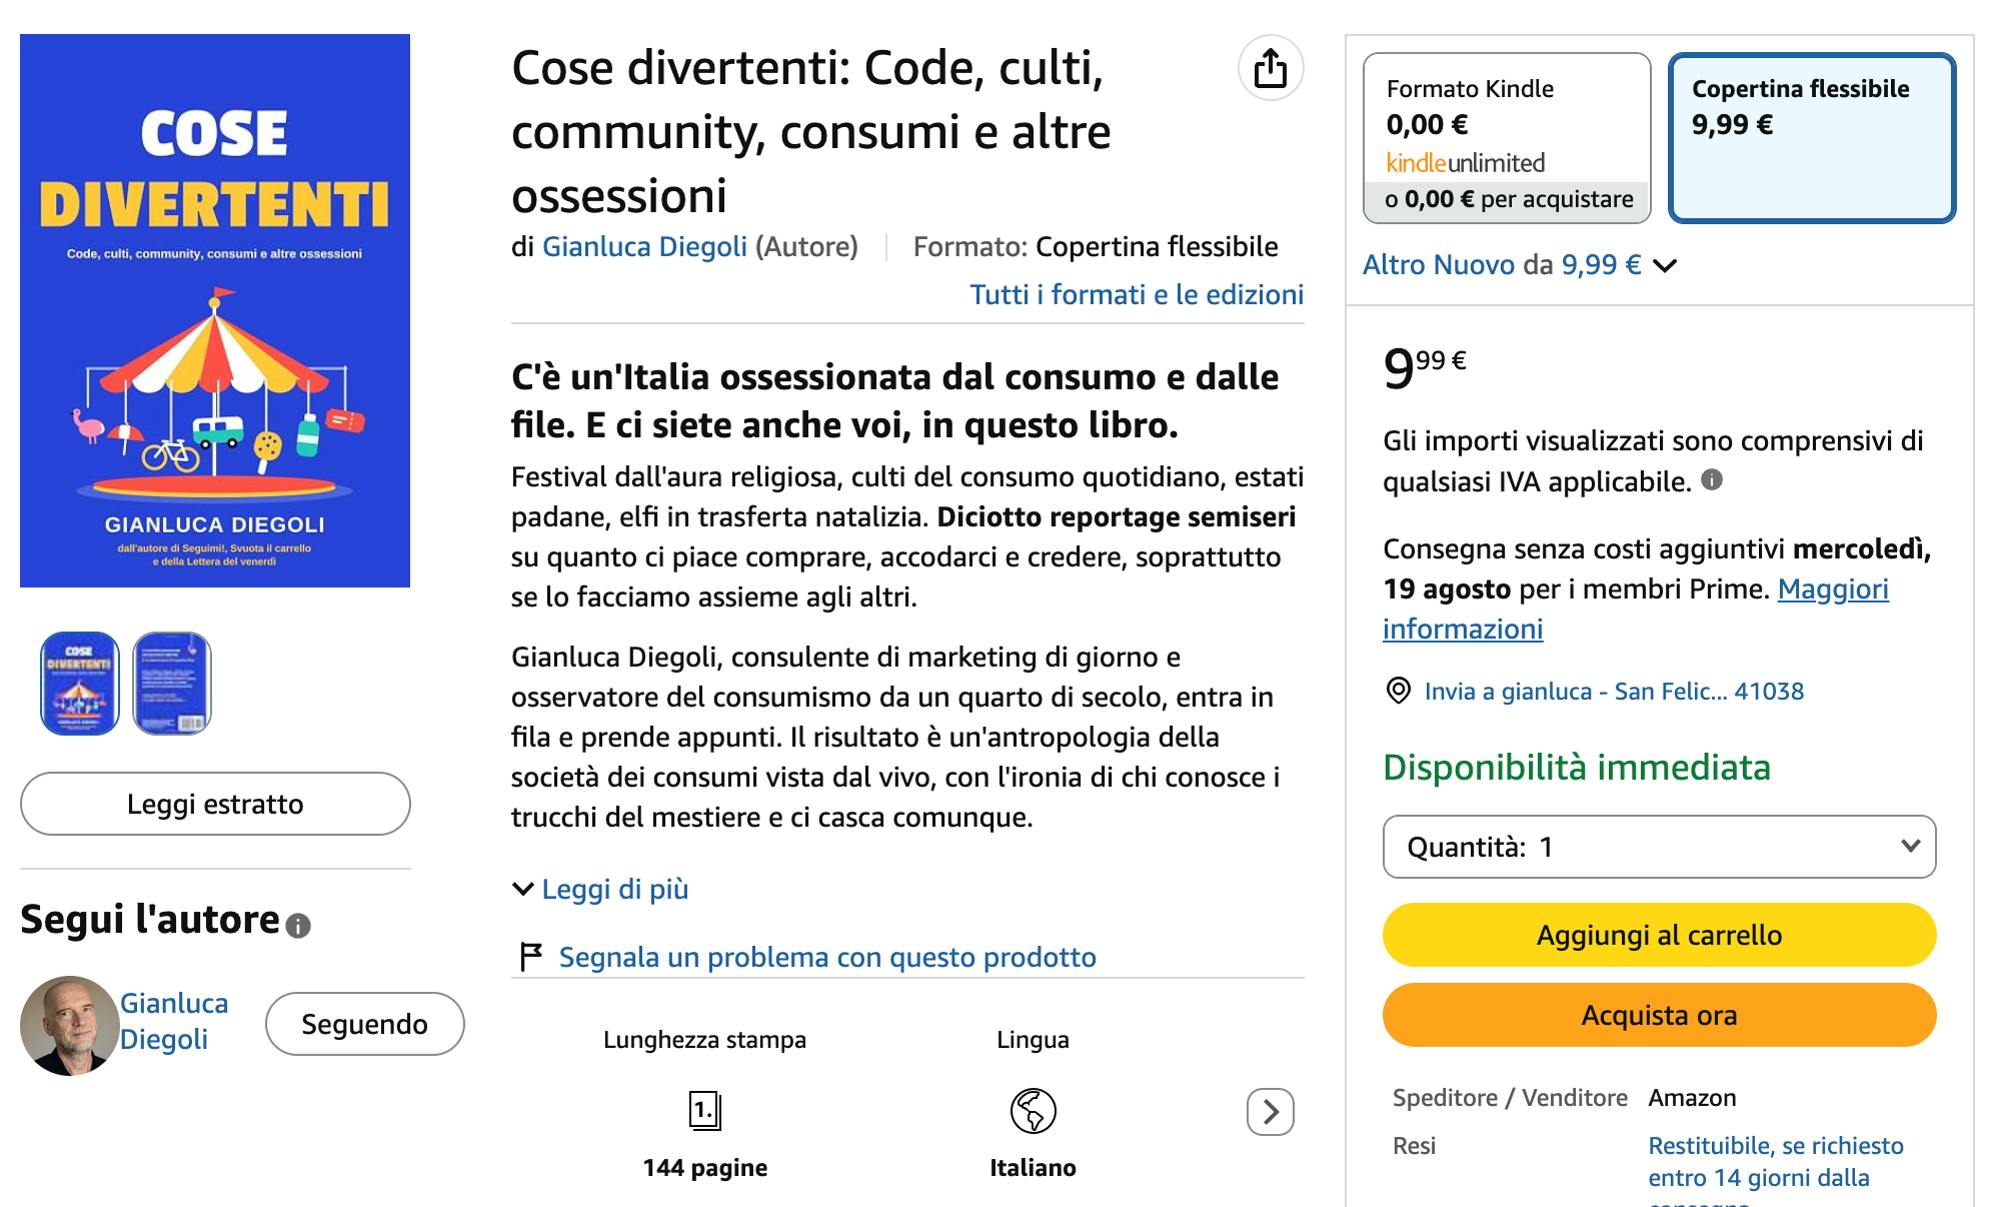Select the back cover thumbnail
Screen dimensions: 1989x1207
(x=172, y=684)
